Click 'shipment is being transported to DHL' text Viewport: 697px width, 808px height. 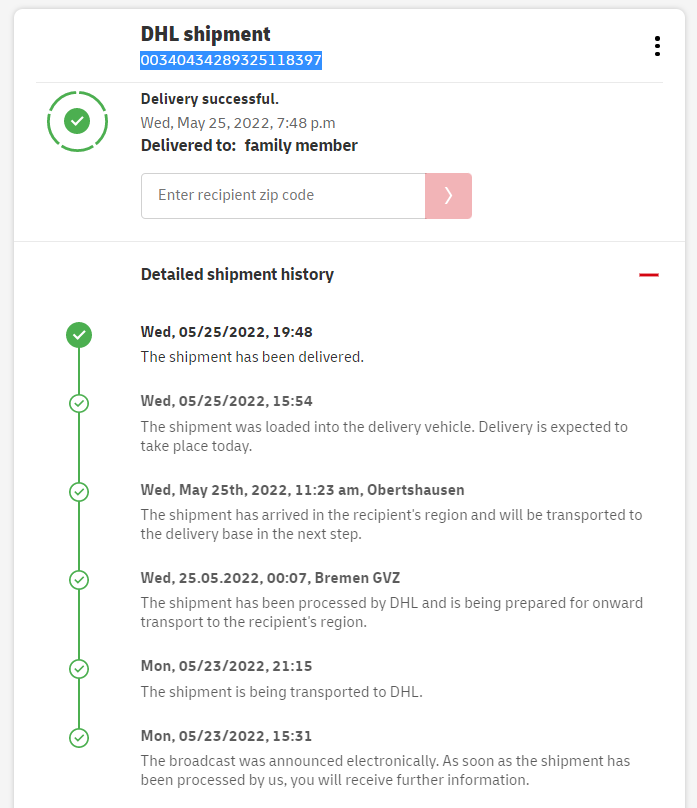(x=281, y=691)
